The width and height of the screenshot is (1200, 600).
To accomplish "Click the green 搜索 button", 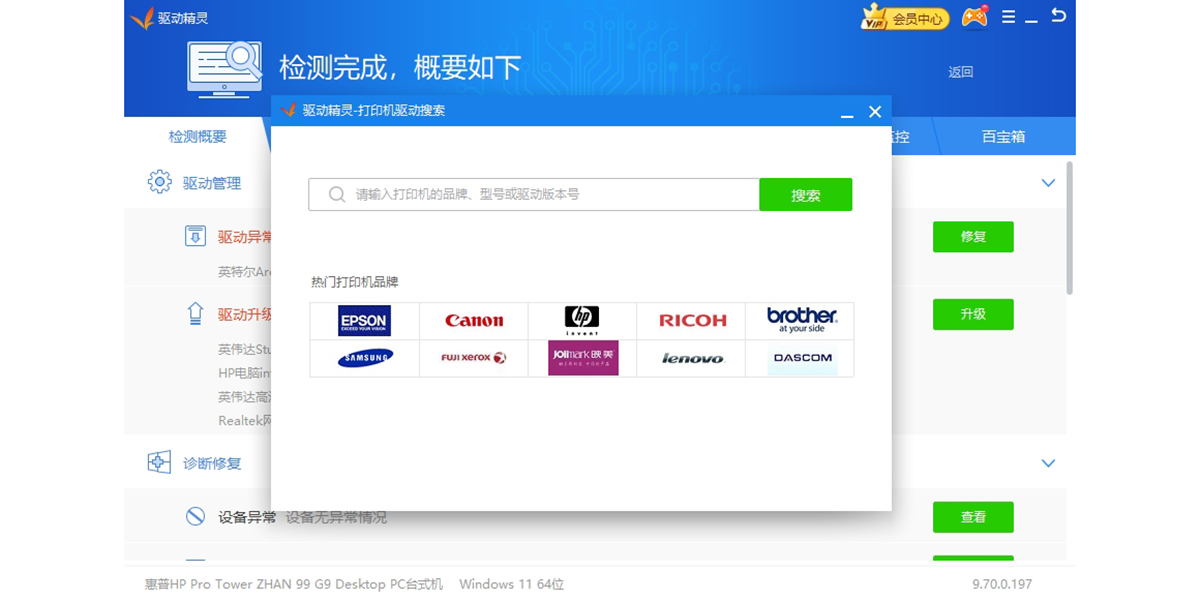I will tap(806, 195).
